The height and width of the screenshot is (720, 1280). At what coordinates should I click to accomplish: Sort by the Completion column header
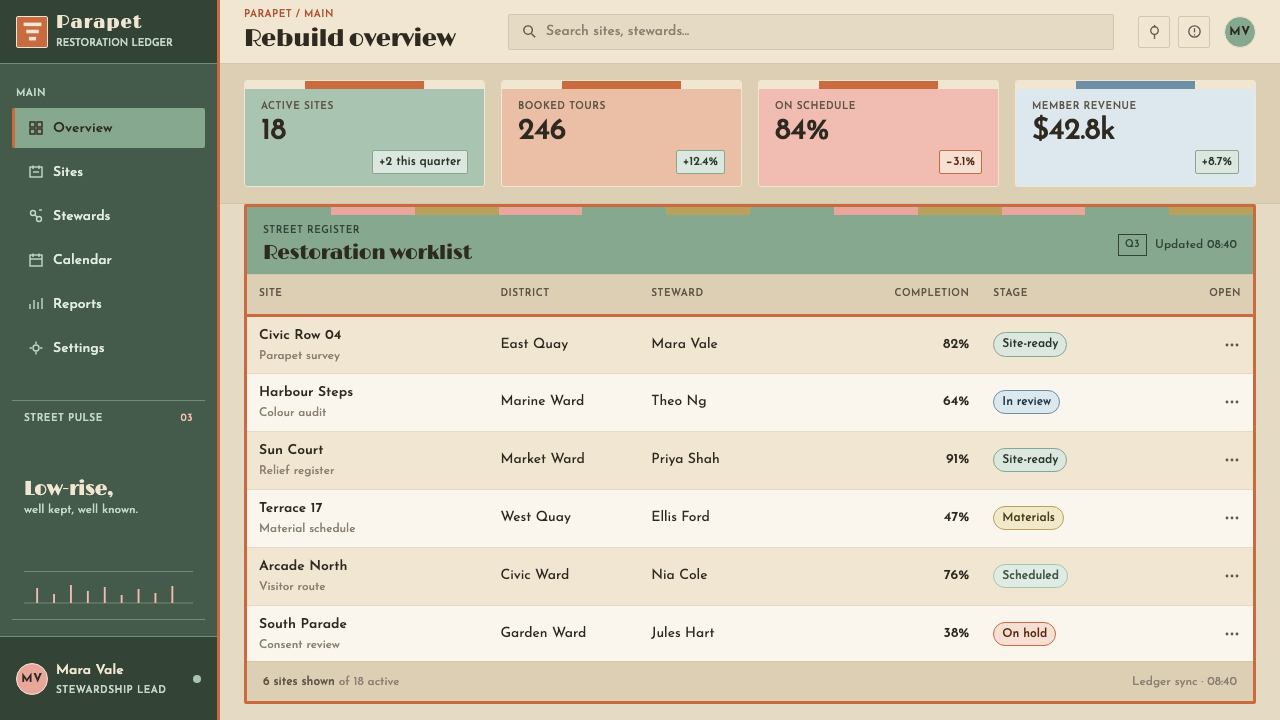pos(931,293)
